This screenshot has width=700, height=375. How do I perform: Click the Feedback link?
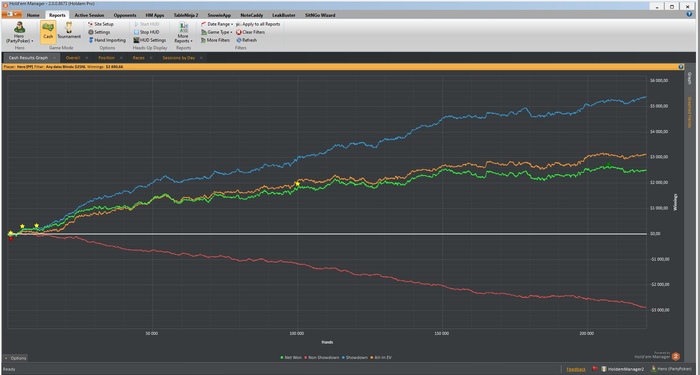576,369
